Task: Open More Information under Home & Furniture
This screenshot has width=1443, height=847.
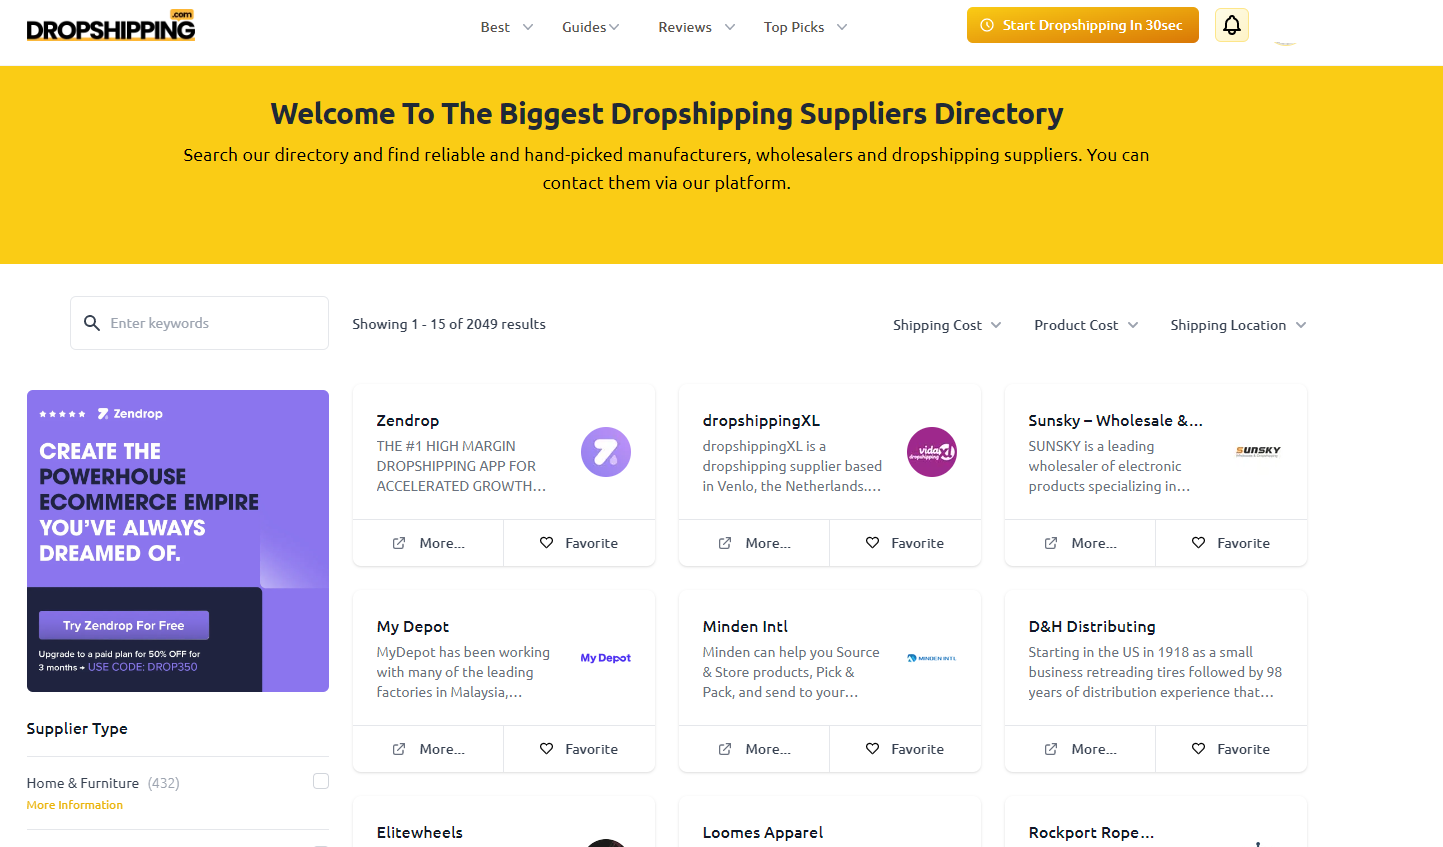Action: tap(75, 805)
